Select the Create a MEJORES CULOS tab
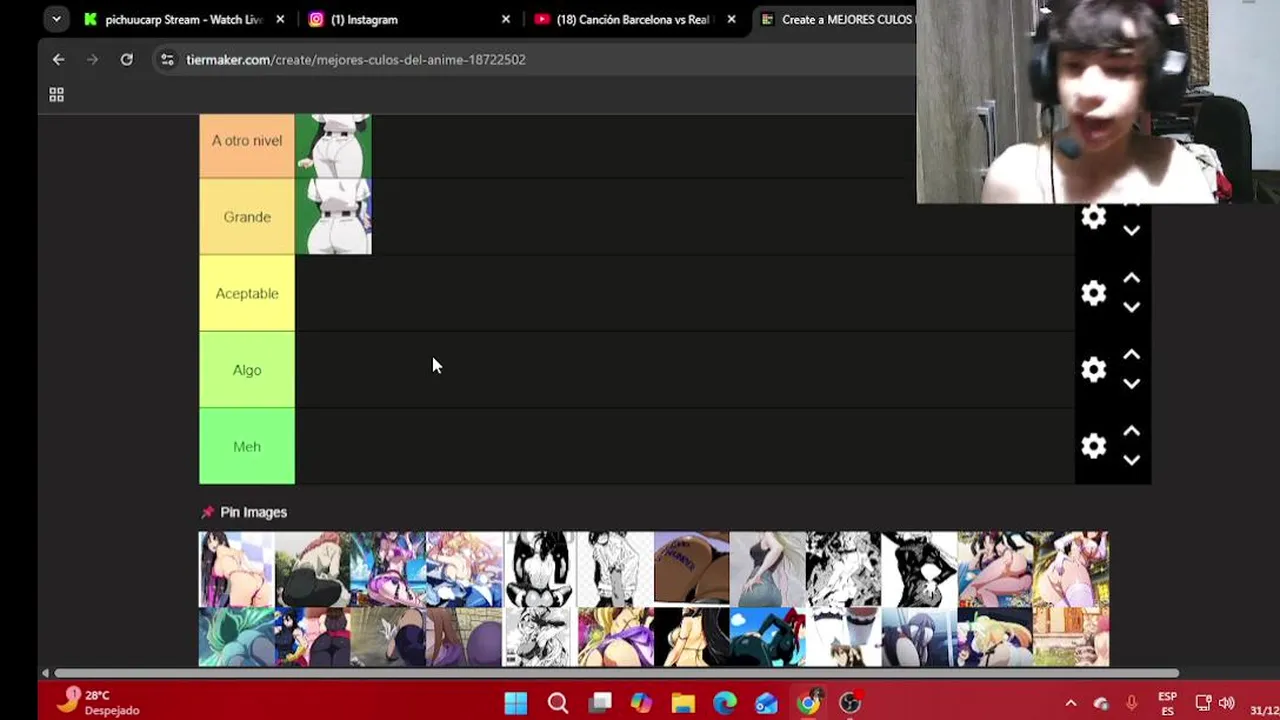Image resolution: width=1280 pixels, height=720 pixels. tap(835, 19)
